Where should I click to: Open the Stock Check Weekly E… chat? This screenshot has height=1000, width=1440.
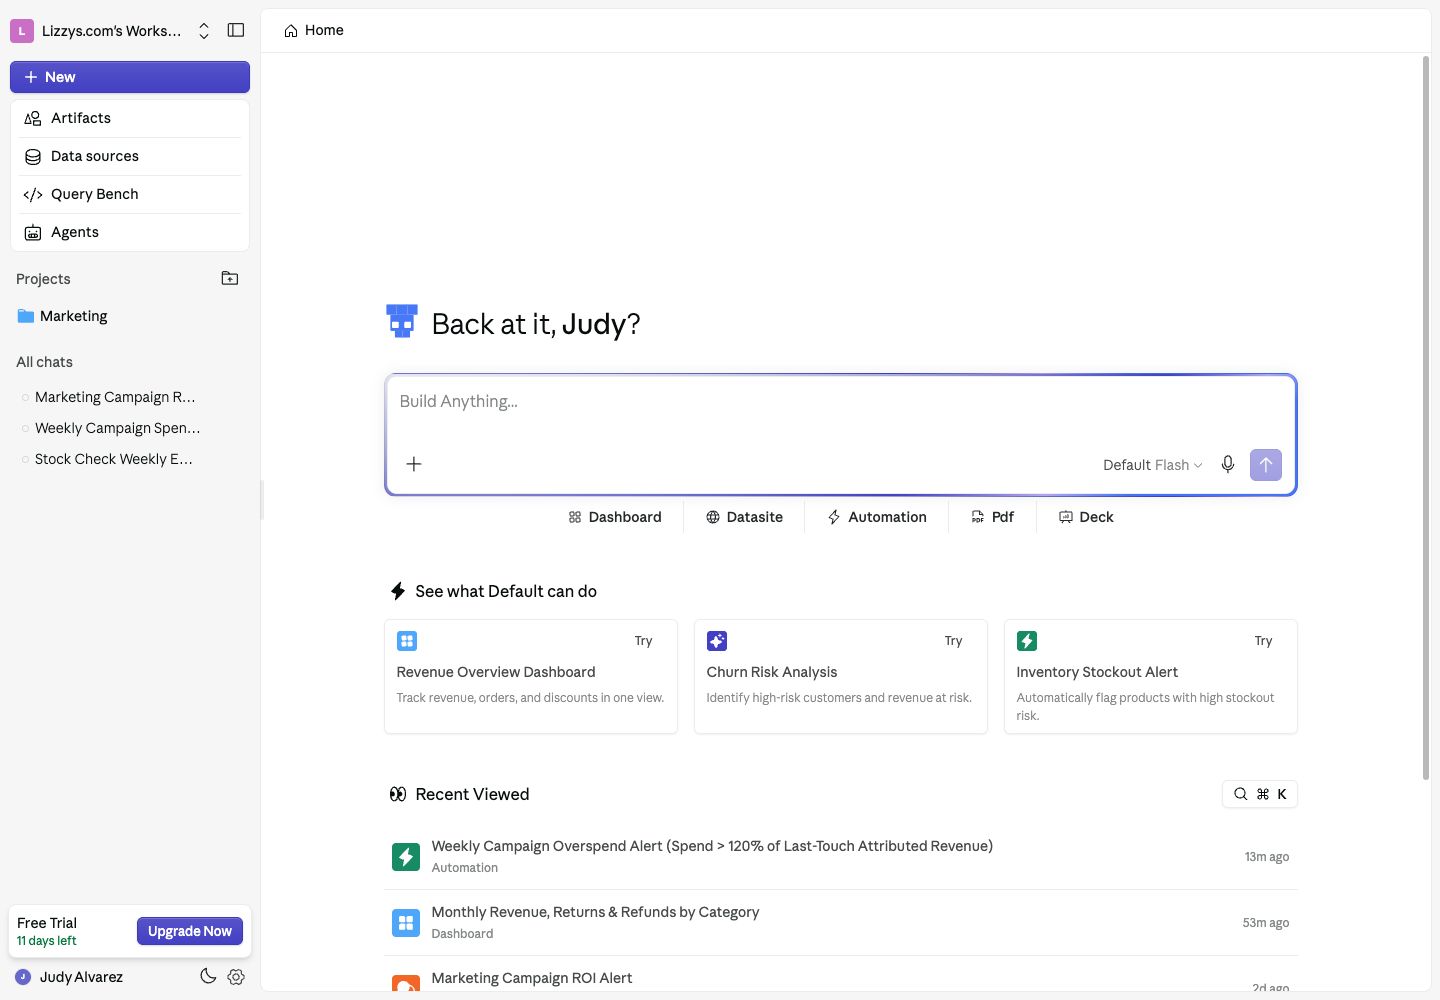[113, 459]
